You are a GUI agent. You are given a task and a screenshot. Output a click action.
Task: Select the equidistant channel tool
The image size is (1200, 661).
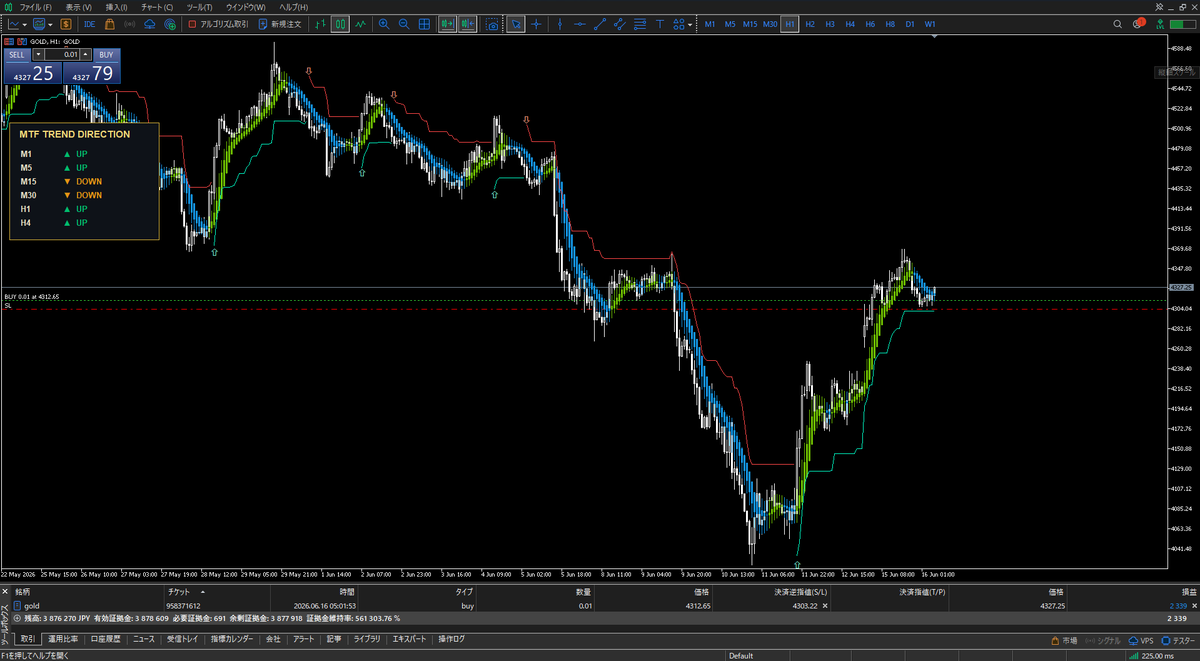click(x=619, y=23)
